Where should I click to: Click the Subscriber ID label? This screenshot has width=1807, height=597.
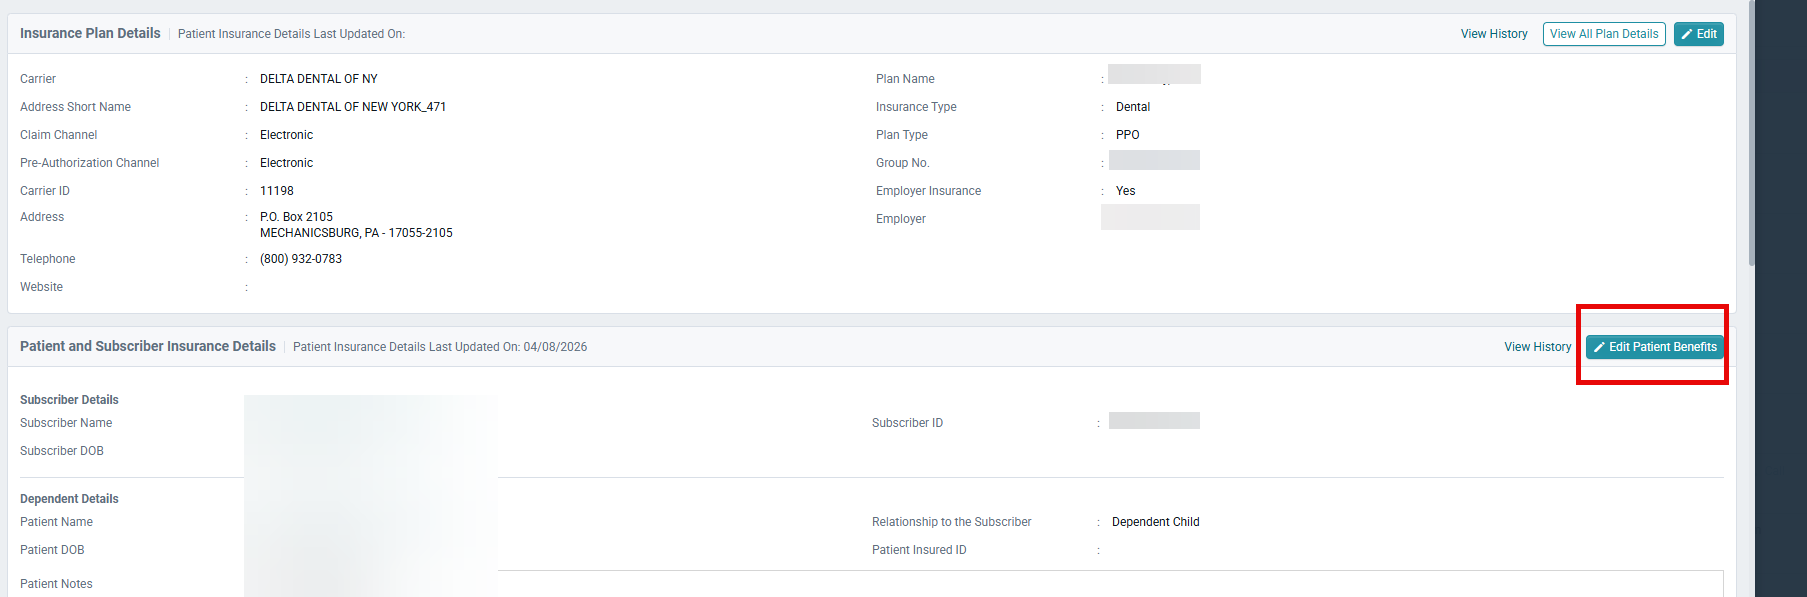907,423
